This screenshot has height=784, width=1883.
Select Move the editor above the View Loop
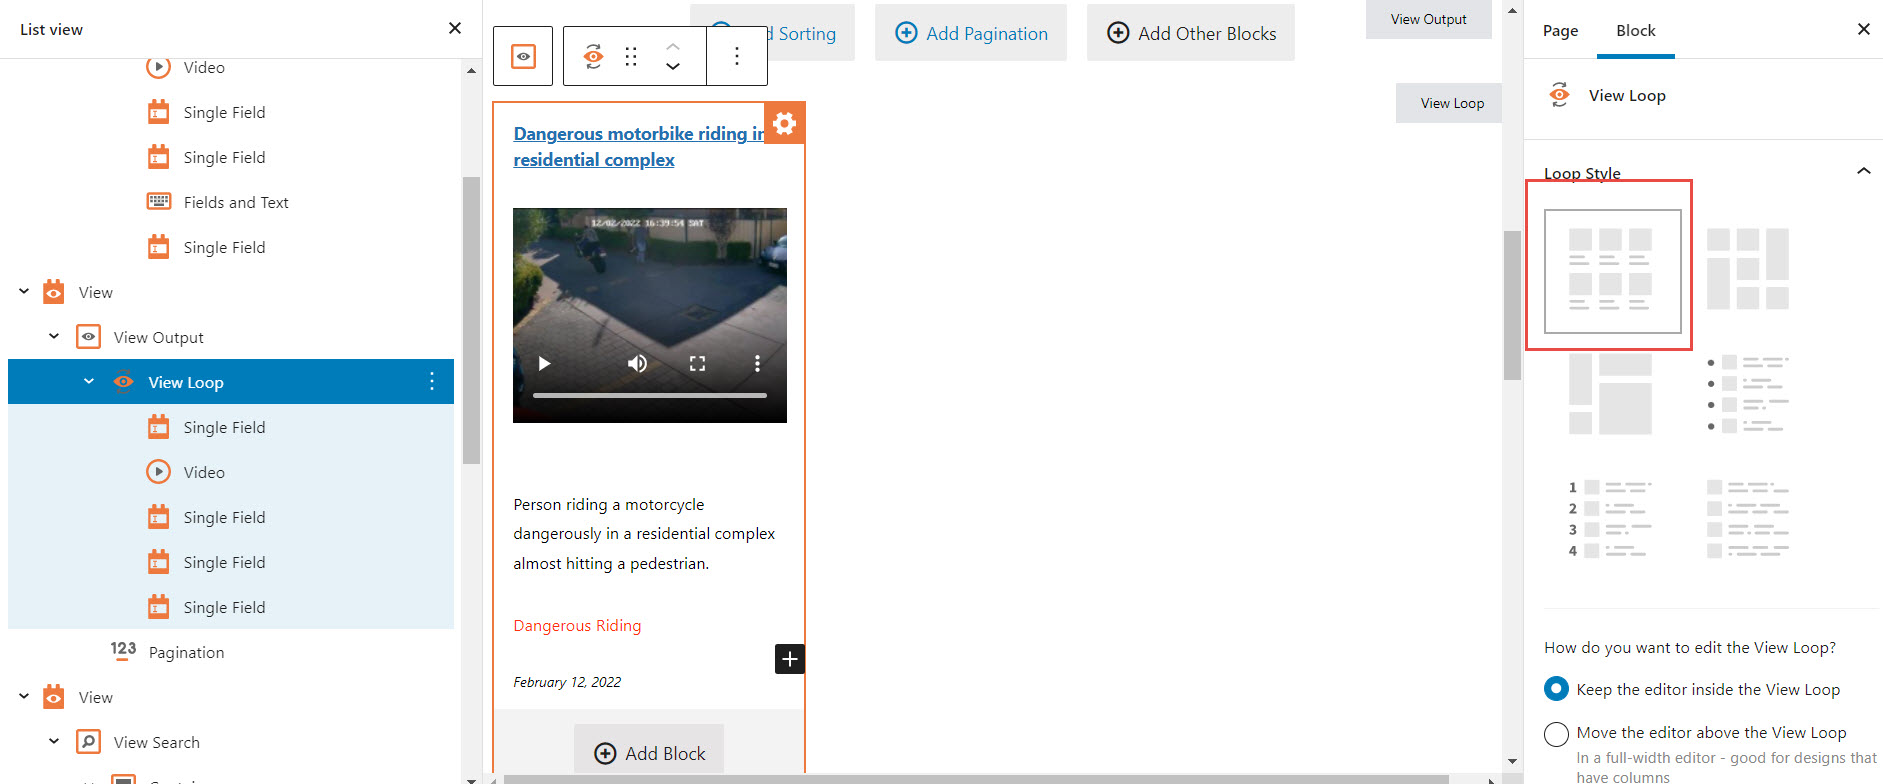point(1556,733)
